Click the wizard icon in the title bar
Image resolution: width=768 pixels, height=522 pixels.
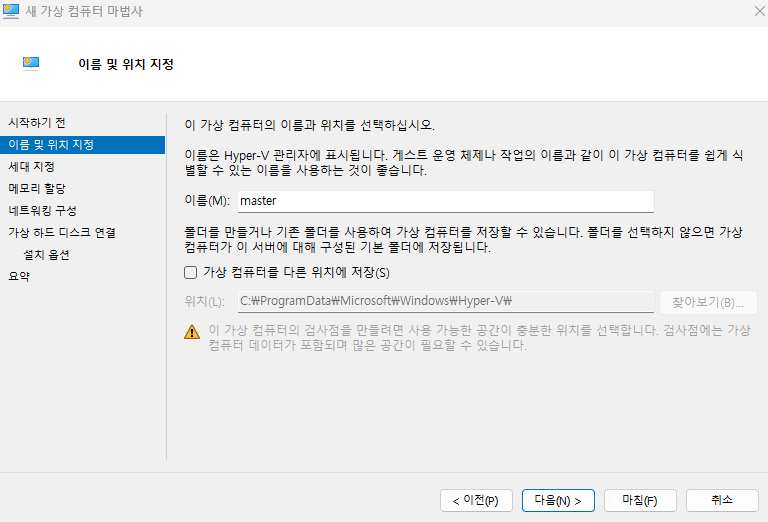coord(11,11)
